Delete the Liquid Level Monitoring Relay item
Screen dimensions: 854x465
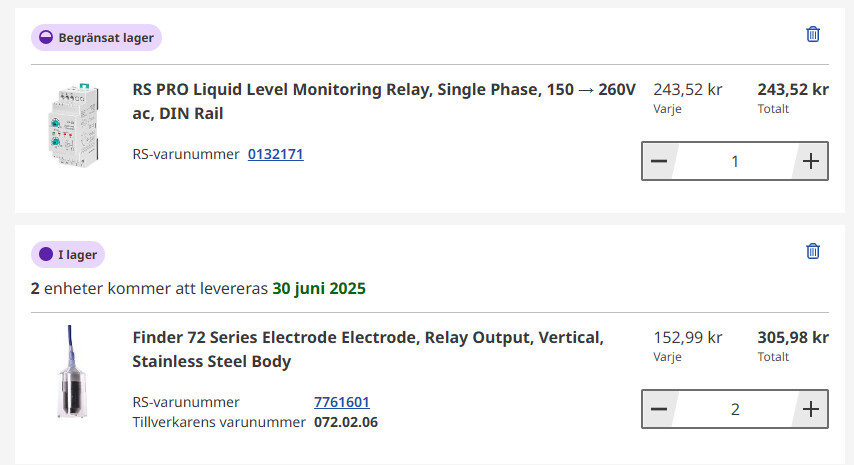[x=813, y=34]
